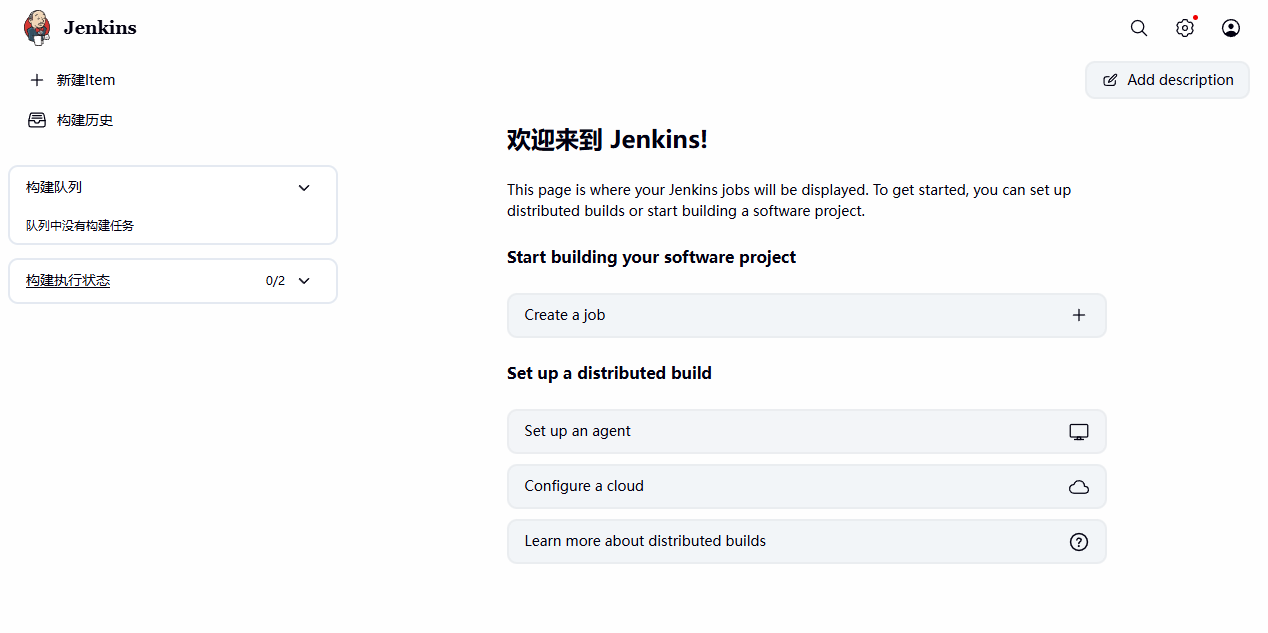
Task: Open the chevron next to 0/2
Action: [x=304, y=281]
